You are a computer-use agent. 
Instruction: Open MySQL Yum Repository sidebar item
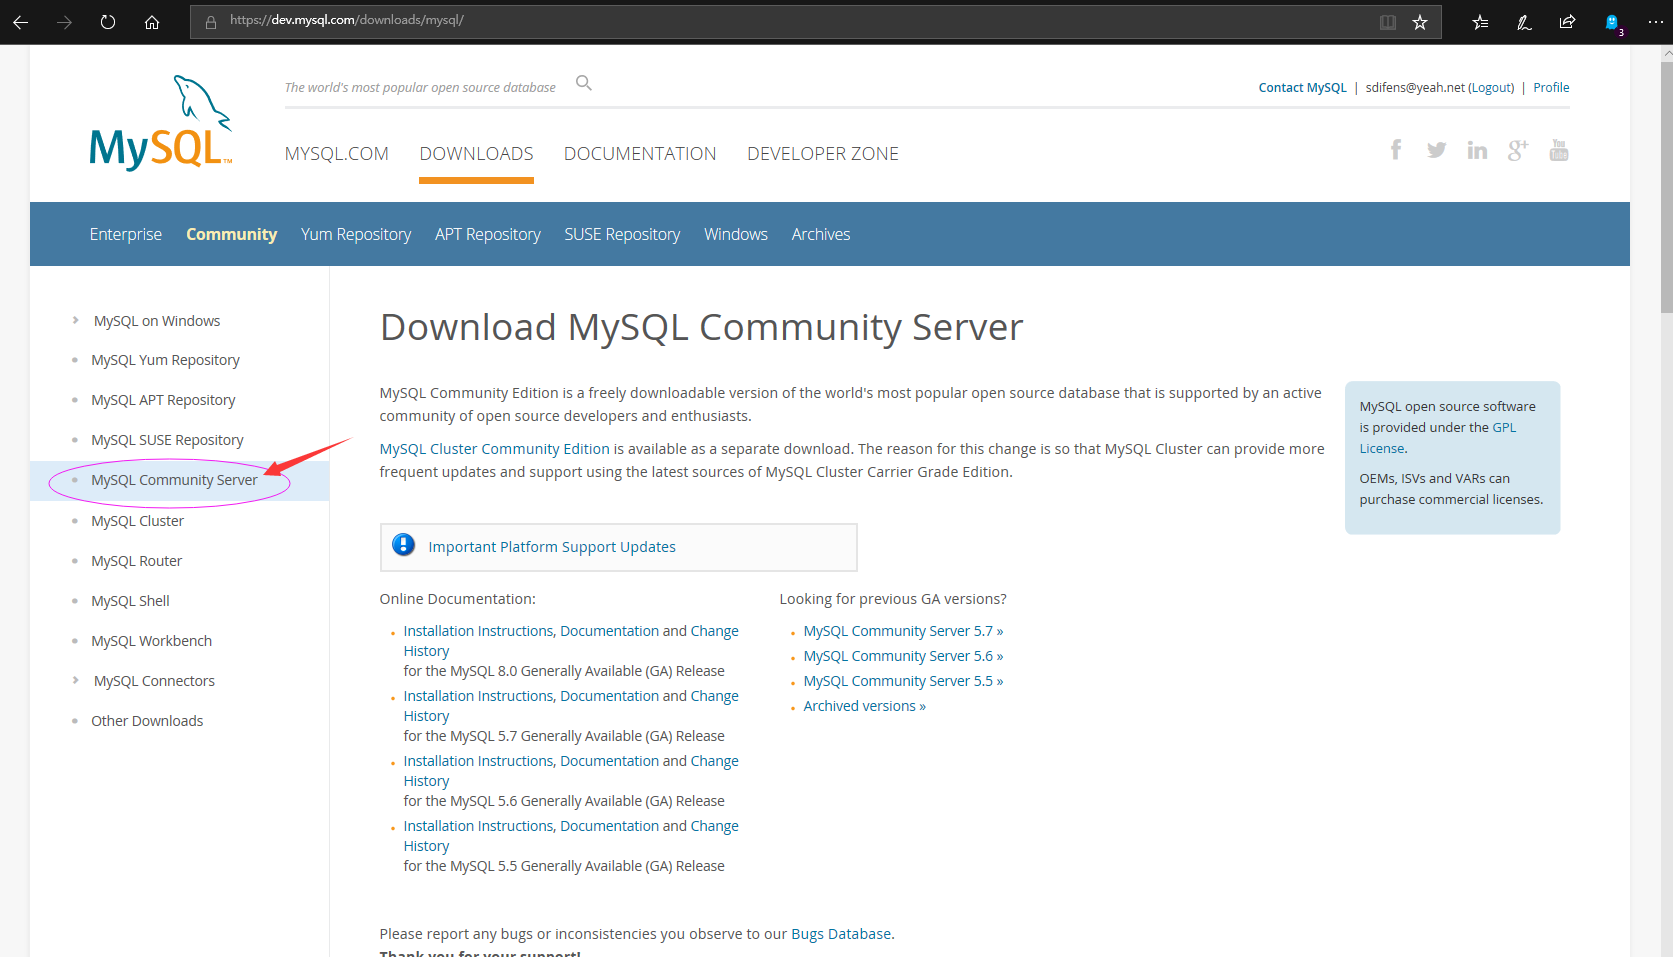(x=166, y=360)
